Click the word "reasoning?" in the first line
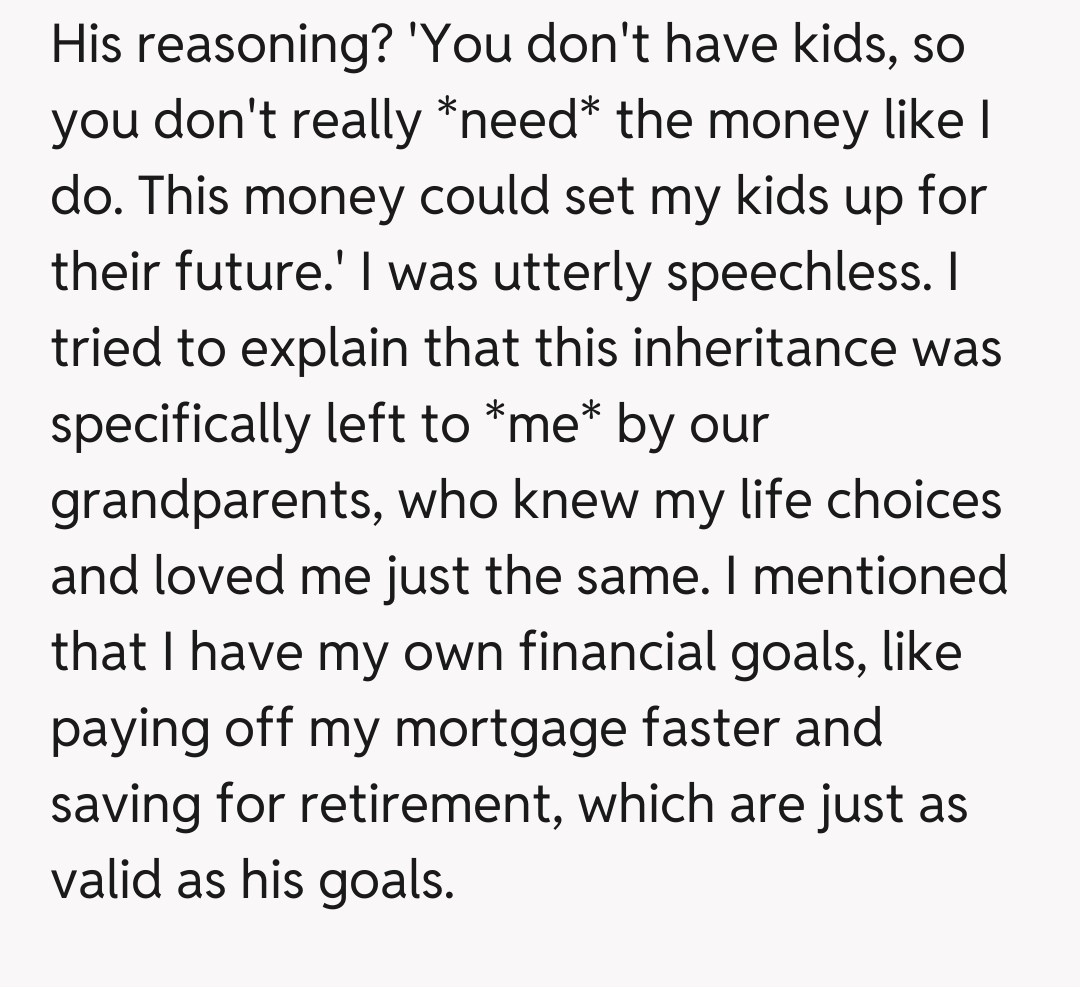1080x987 pixels. coord(258,47)
